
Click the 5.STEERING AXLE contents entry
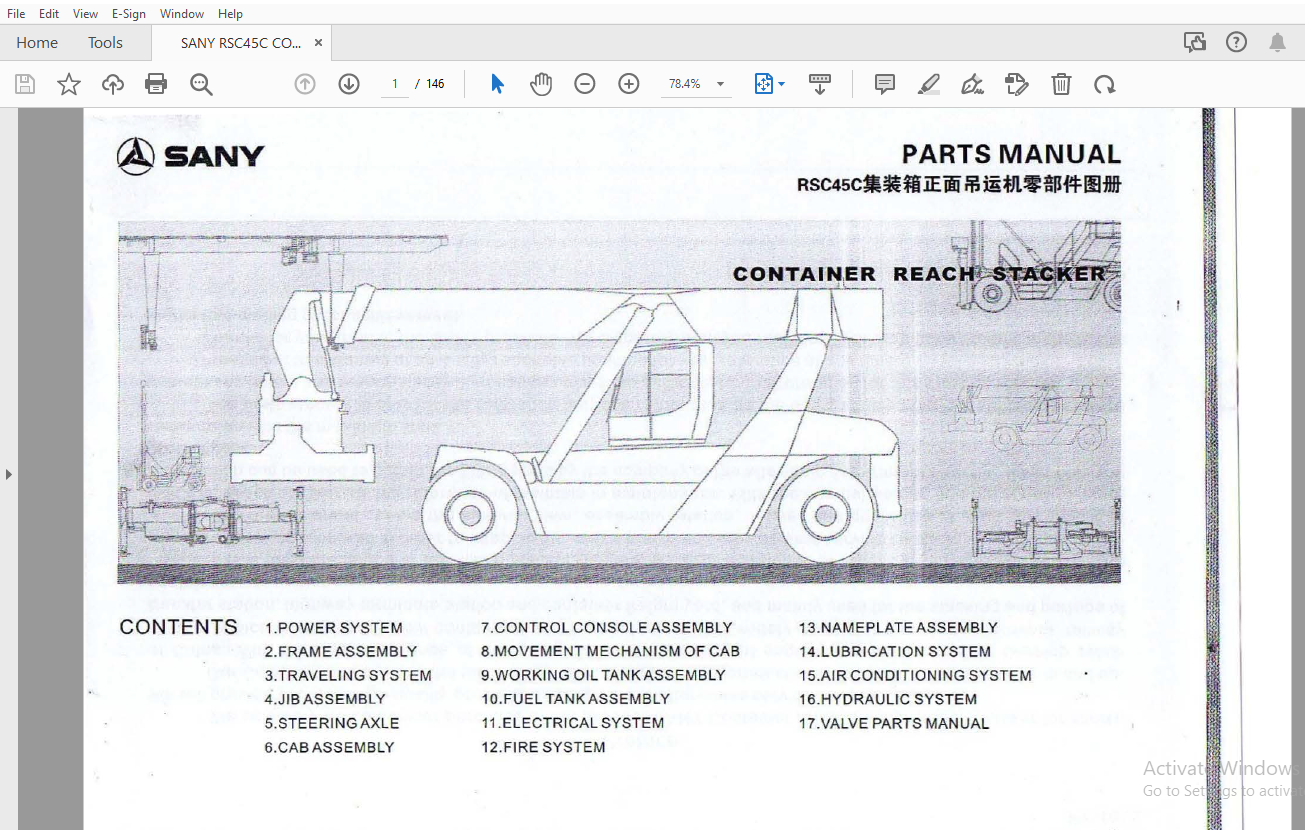(332, 723)
